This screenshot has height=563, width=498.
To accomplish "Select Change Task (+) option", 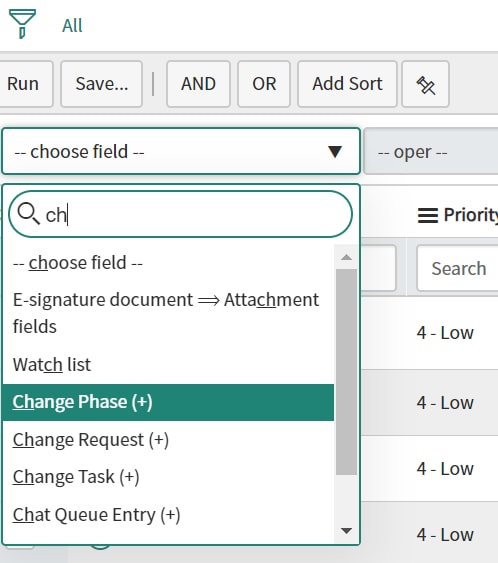I will pyautogui.click(x=168, y=477).
